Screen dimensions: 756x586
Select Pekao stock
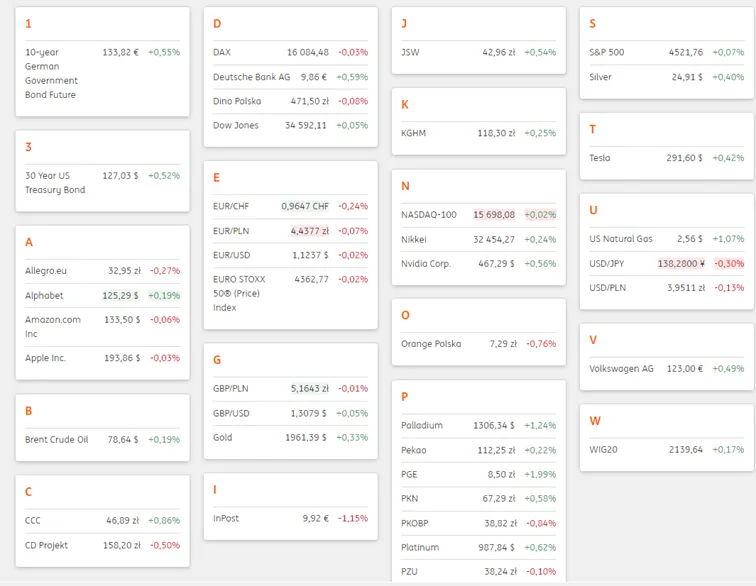pos(478,450)
